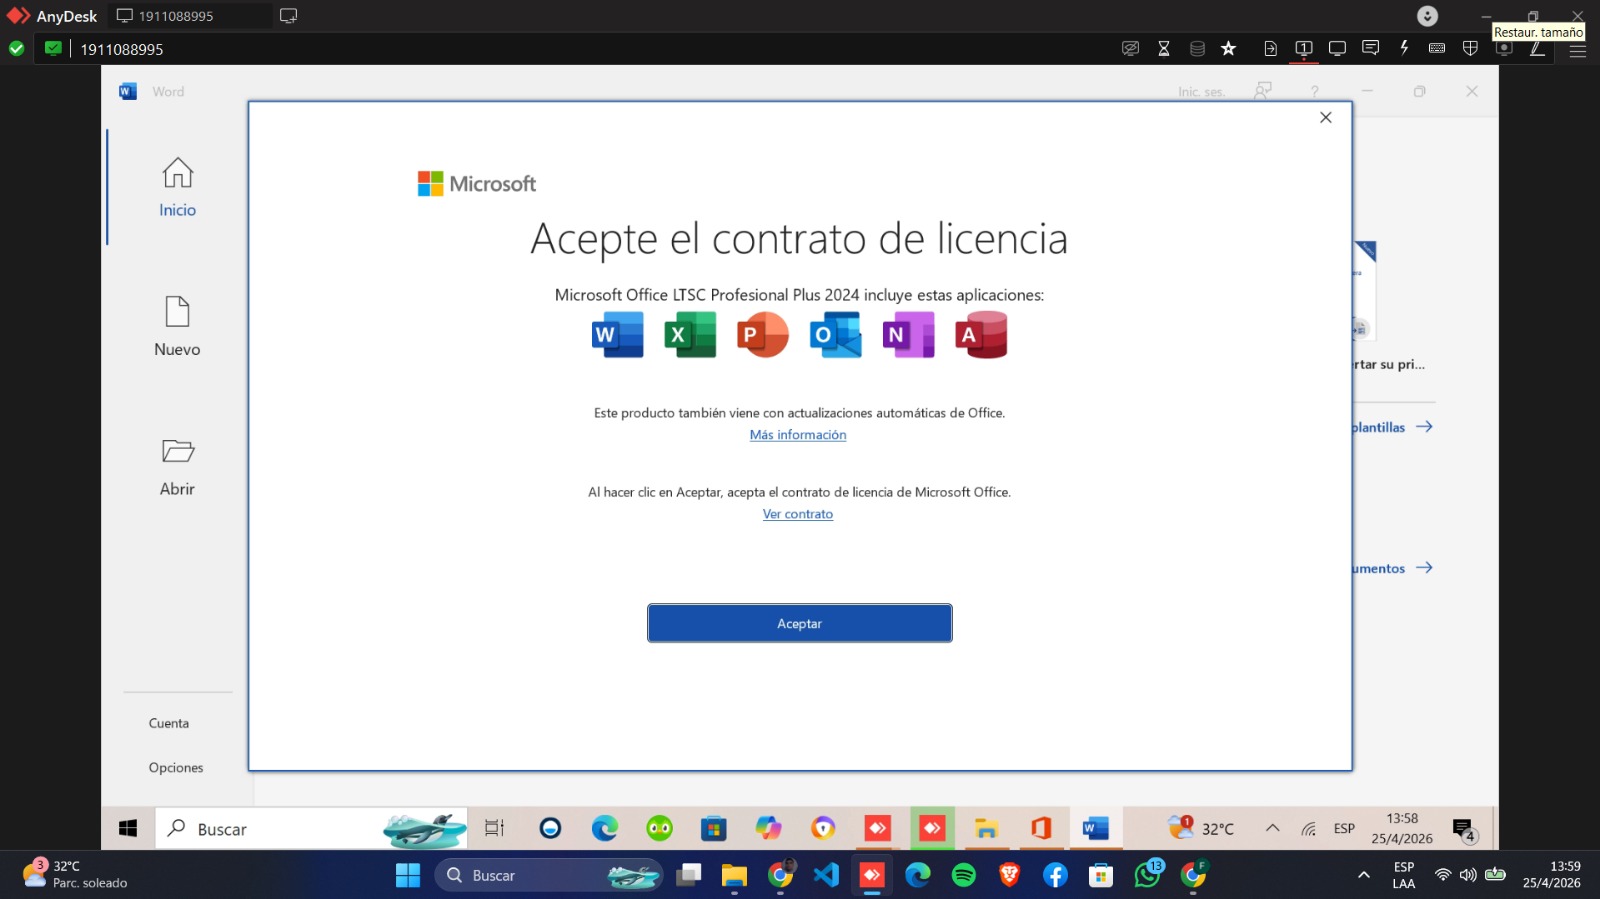
Task: Click AnyDesk whiteboard pen icon
Action: (1537, 48)
